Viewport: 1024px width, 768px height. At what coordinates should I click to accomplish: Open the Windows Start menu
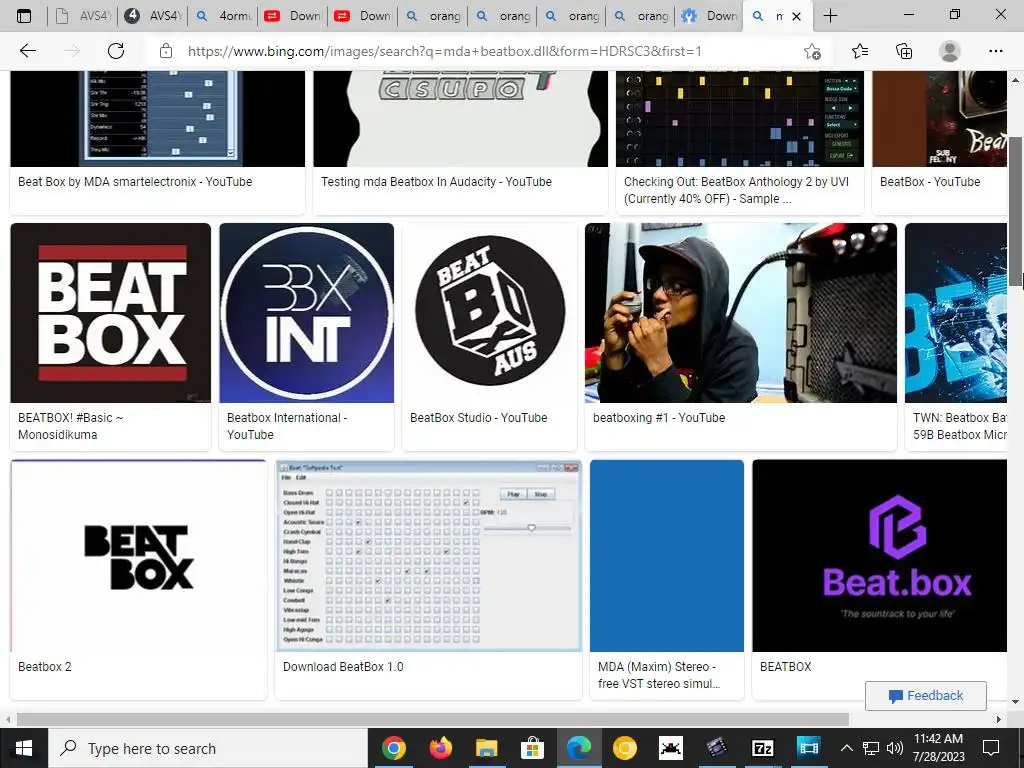coord(24,748)
